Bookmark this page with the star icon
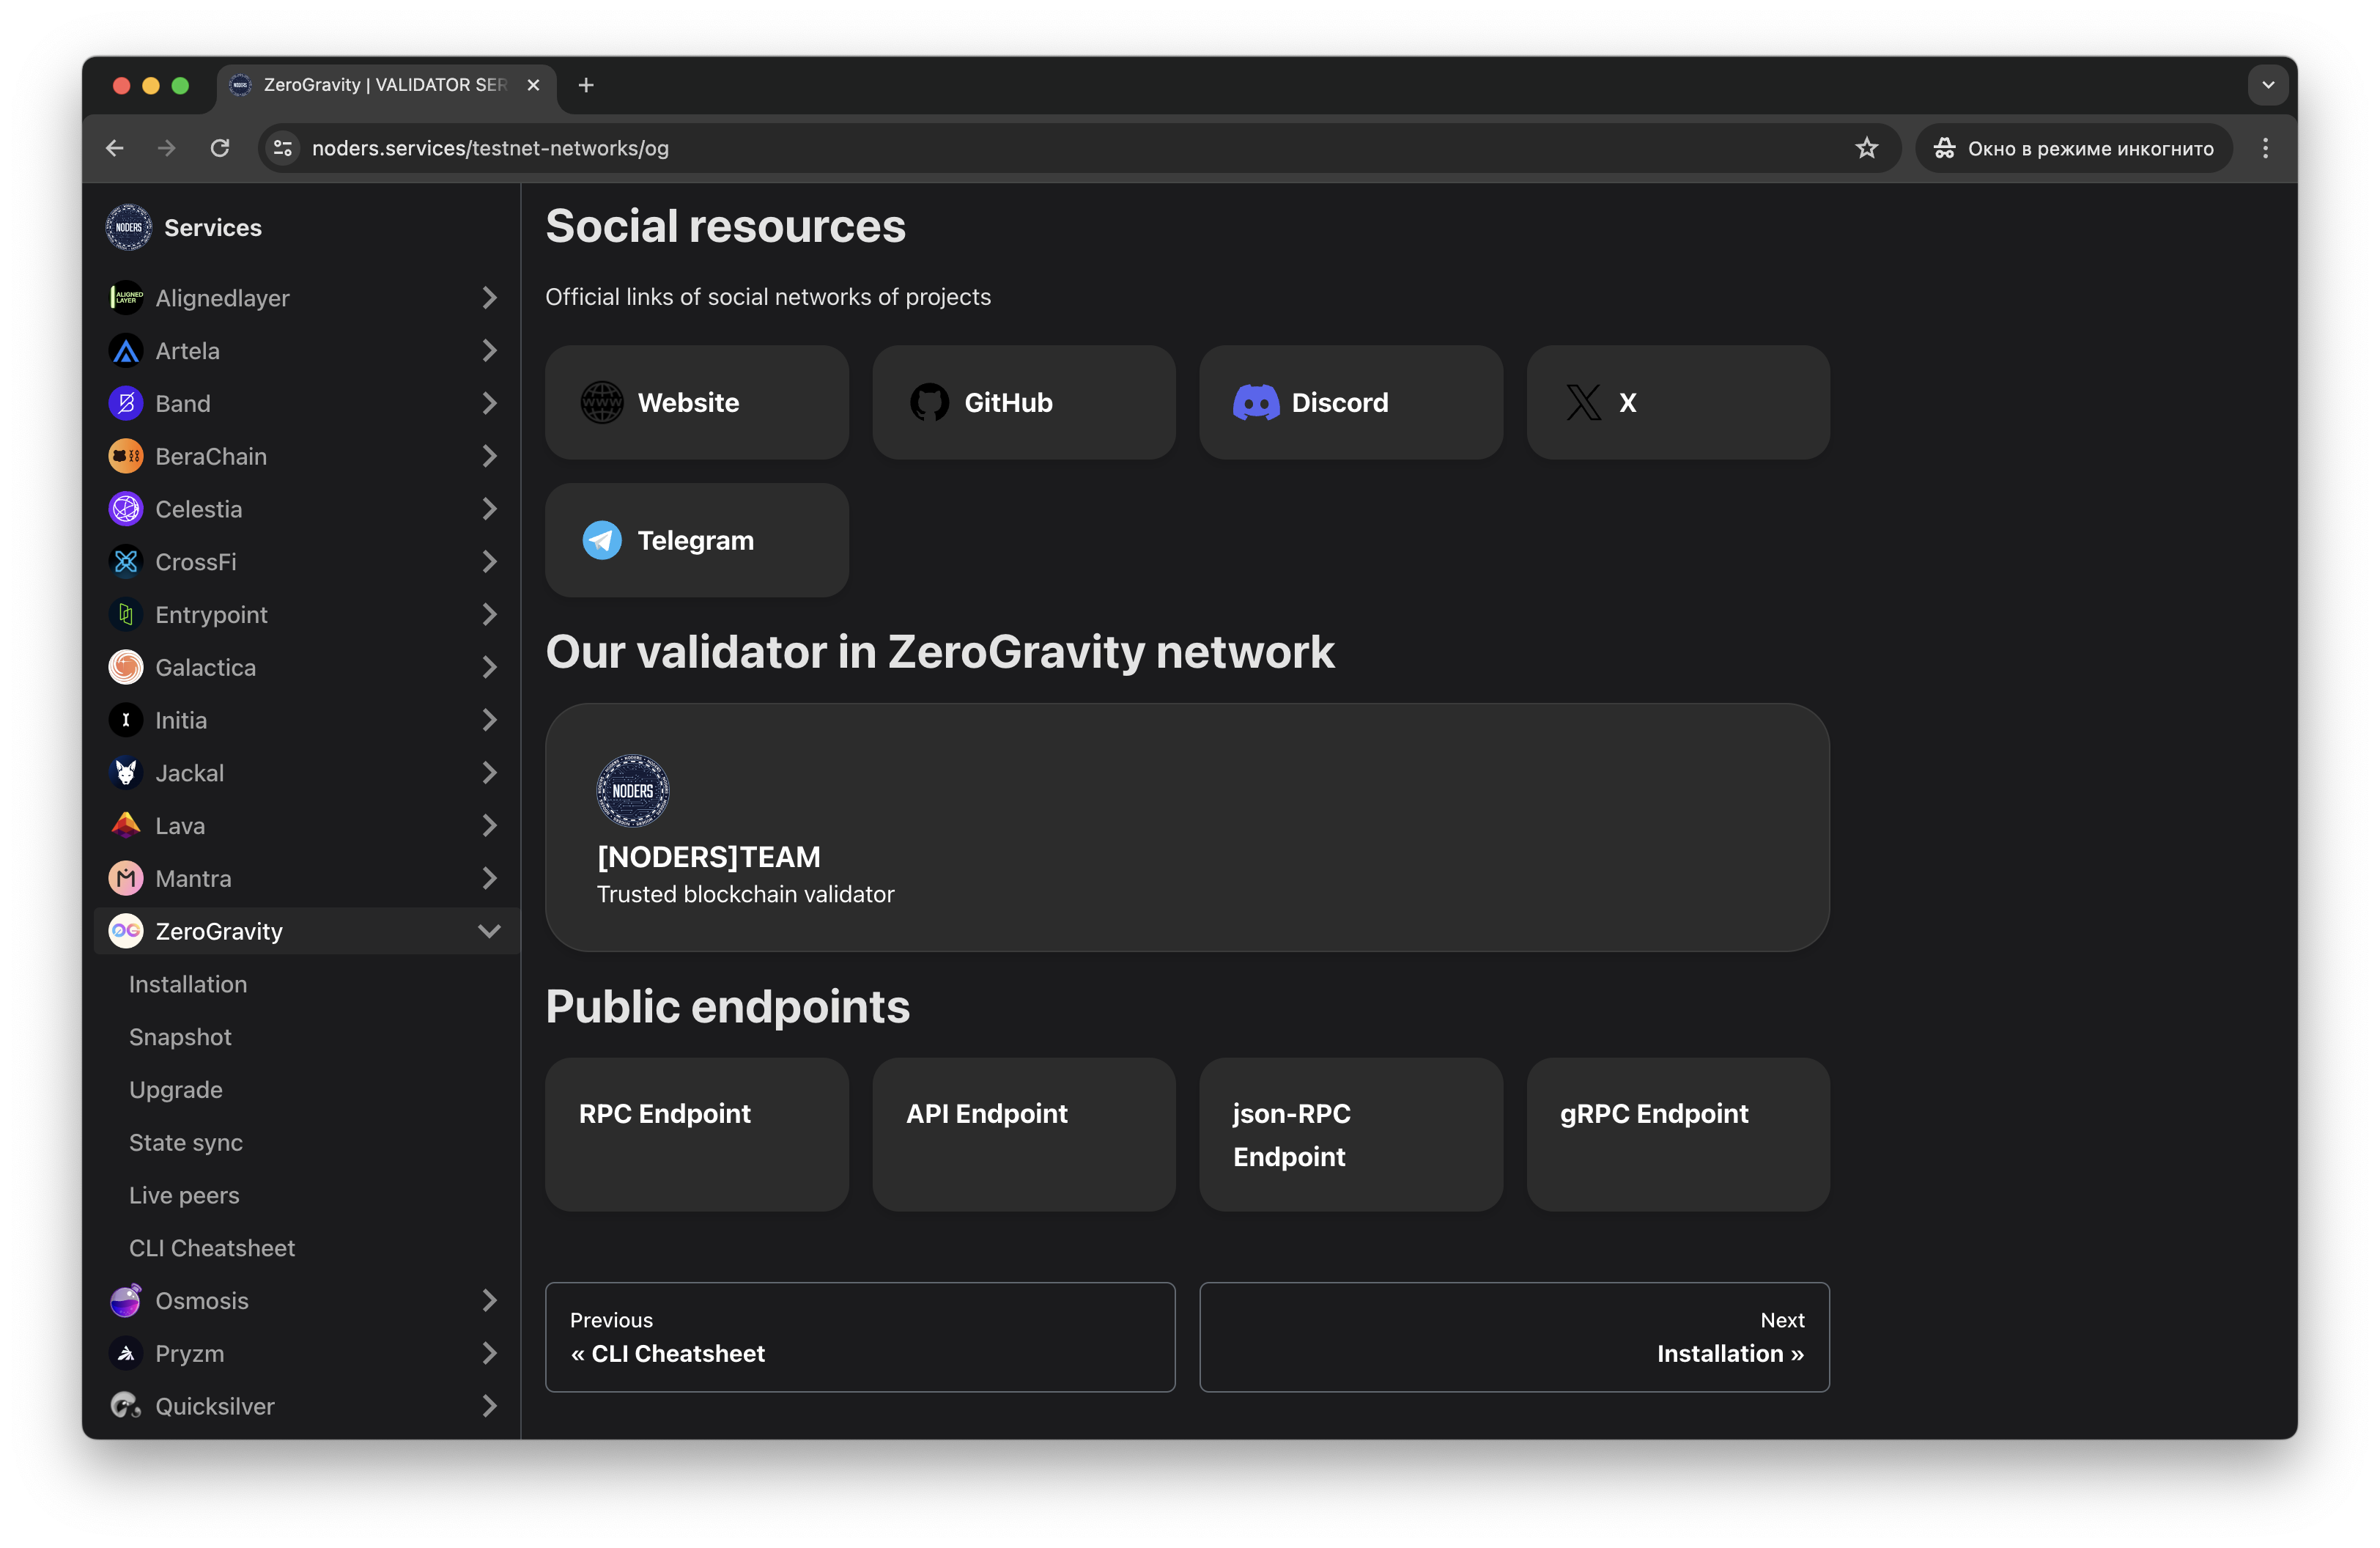Image resolution: width=2380 pixels, height=1548 pixels. 1866,149
